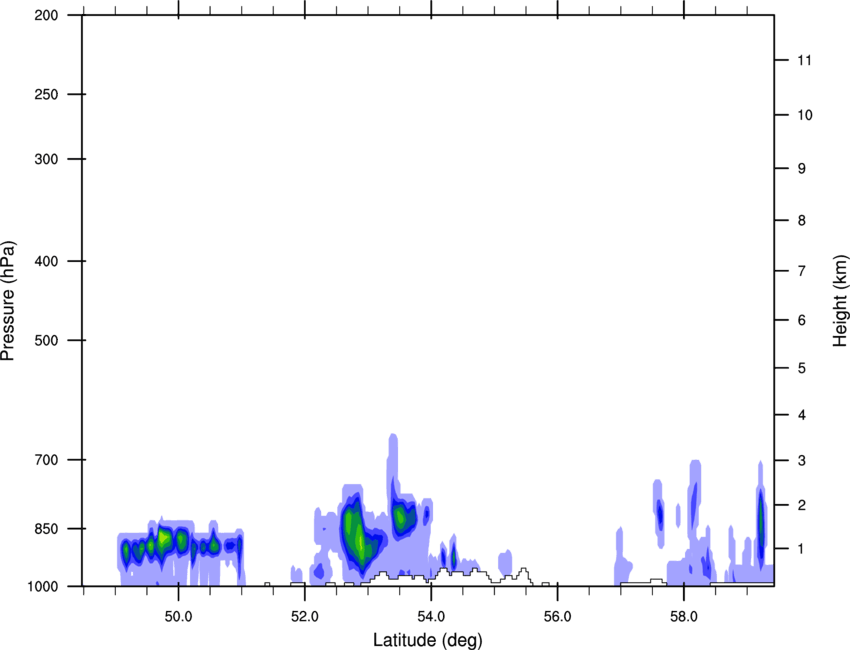Screen dimensions: 850x650
Task: Click the 54.0 latitude tick label
Action: pos(431,617)
